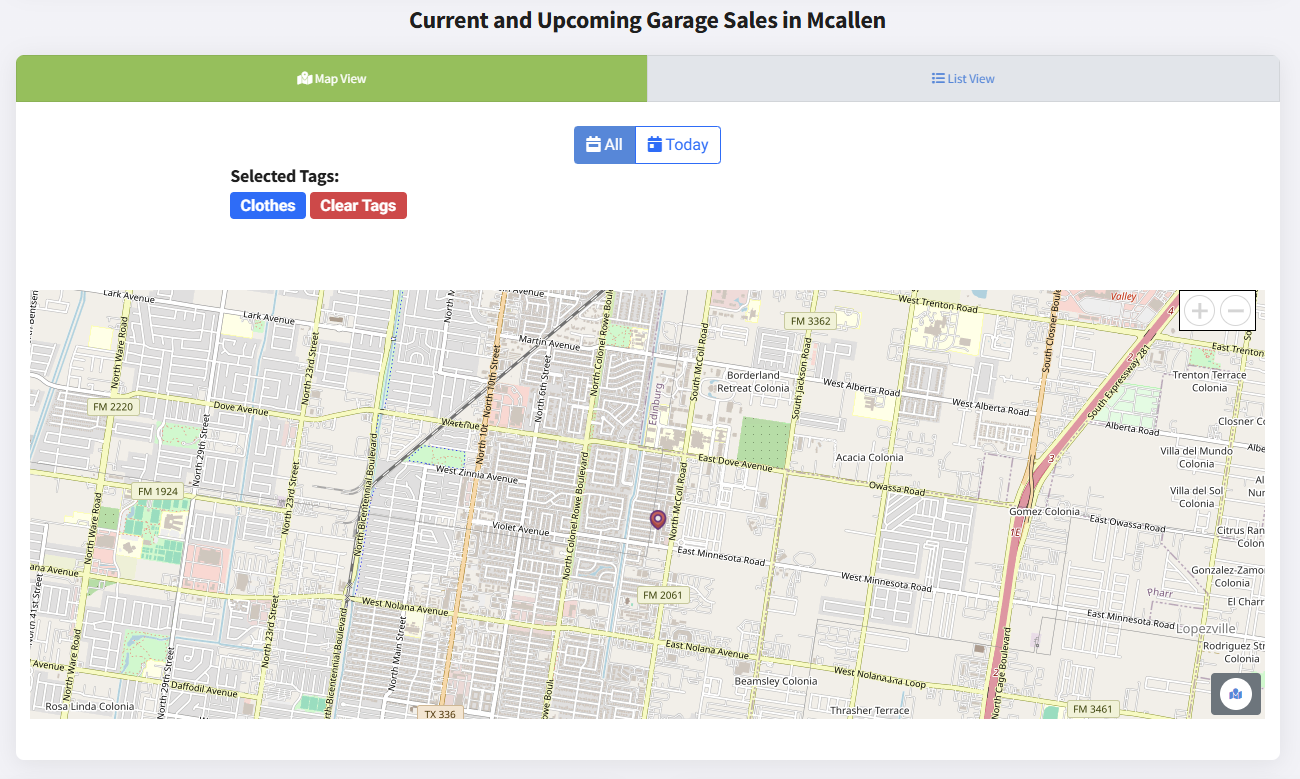Toggle the Today date filter

pyautogui.click(x=678, y=144)
